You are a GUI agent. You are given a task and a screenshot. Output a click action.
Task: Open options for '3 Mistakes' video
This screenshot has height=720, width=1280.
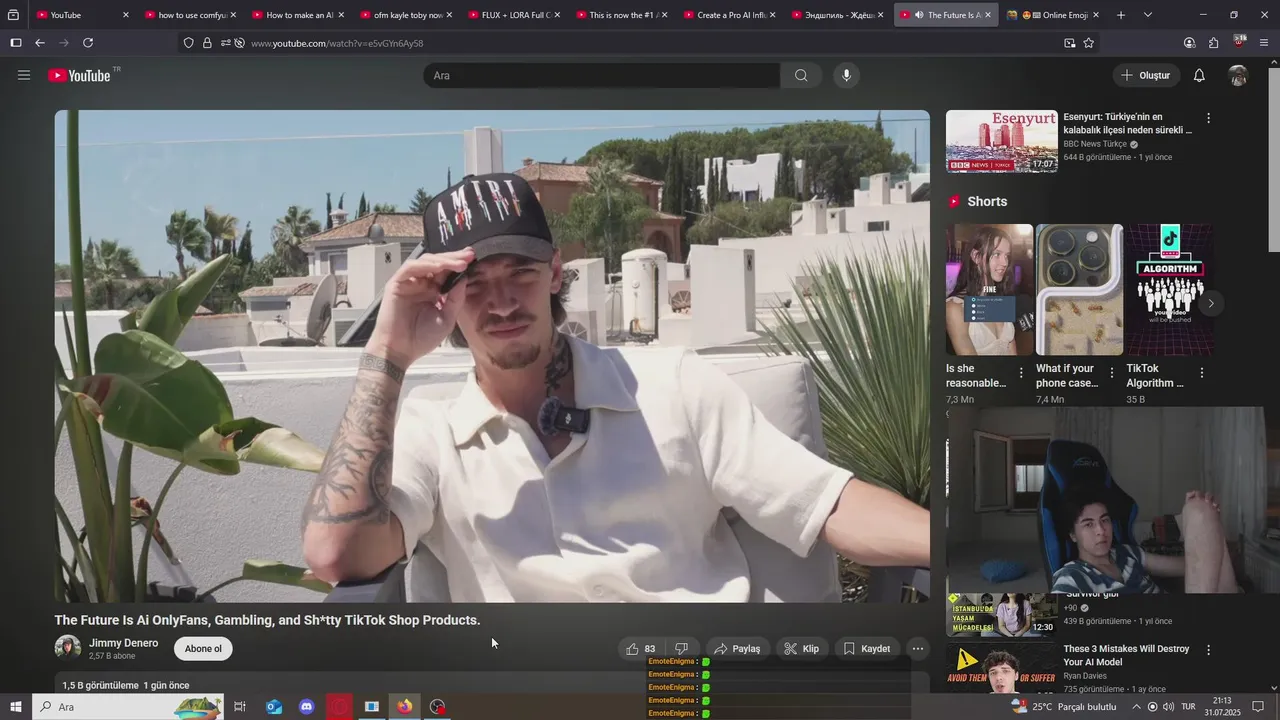[x=1208, y=650]
